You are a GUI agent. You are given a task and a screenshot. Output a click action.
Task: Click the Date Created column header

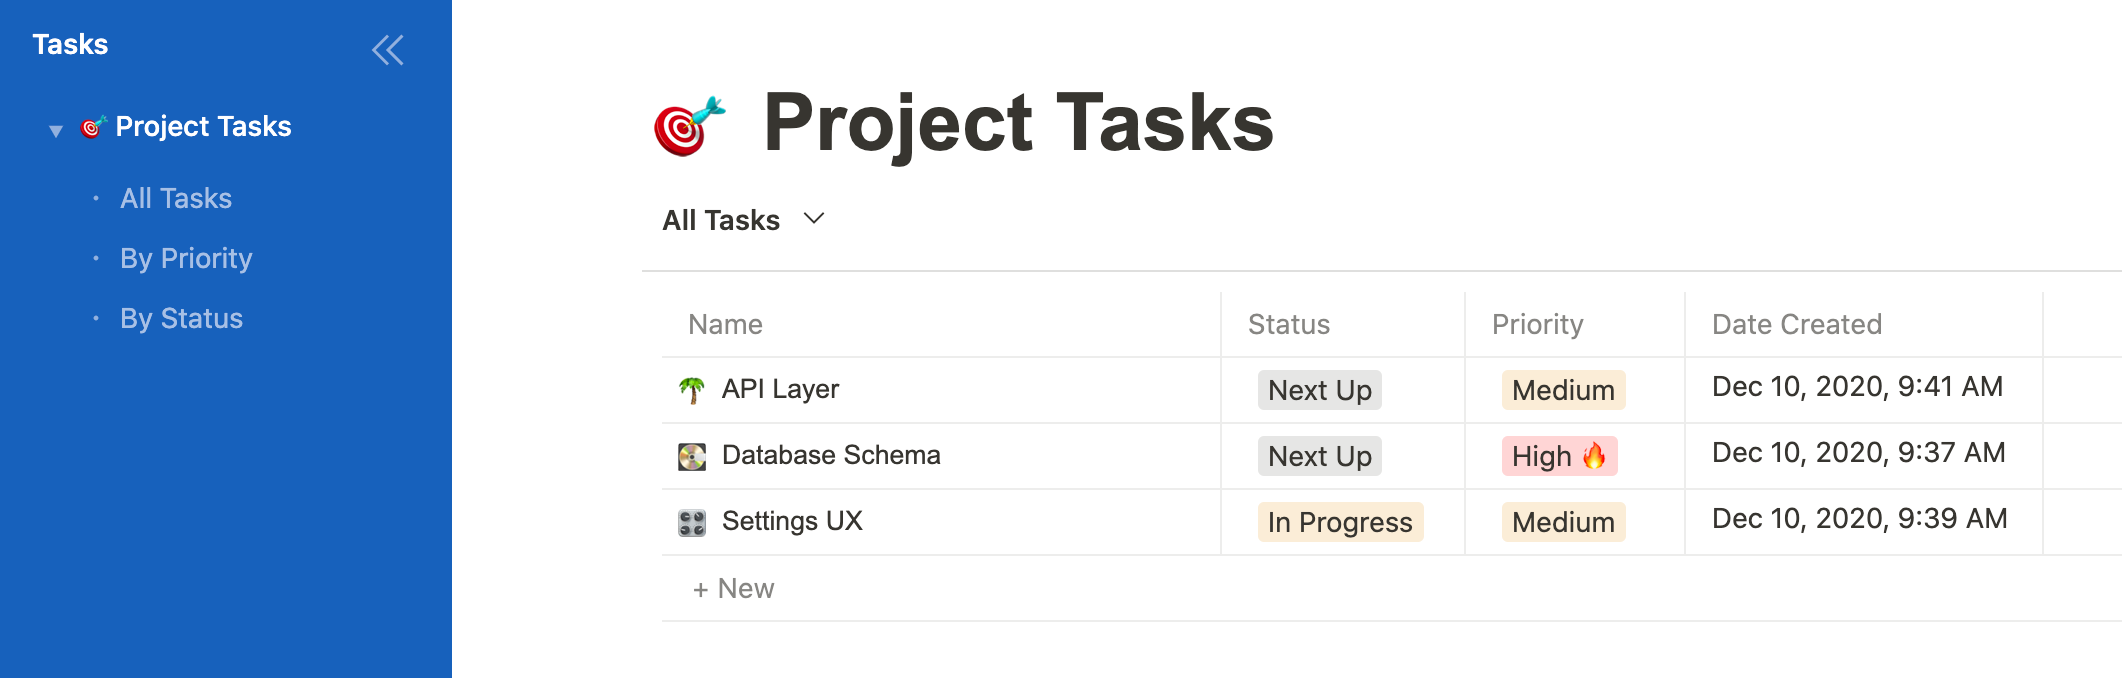tap(1796, 324)
